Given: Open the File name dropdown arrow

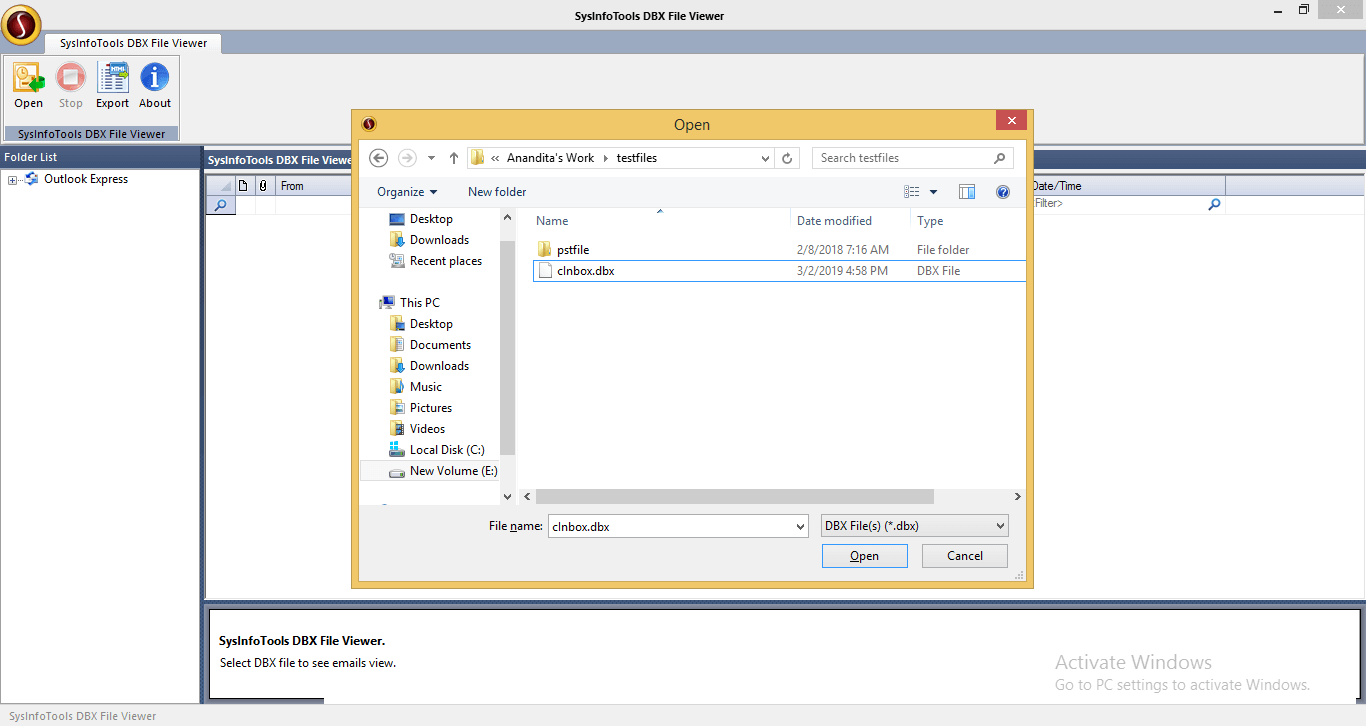Looking at the screenshot, I should pyautogui.click(x=800, y=526).
